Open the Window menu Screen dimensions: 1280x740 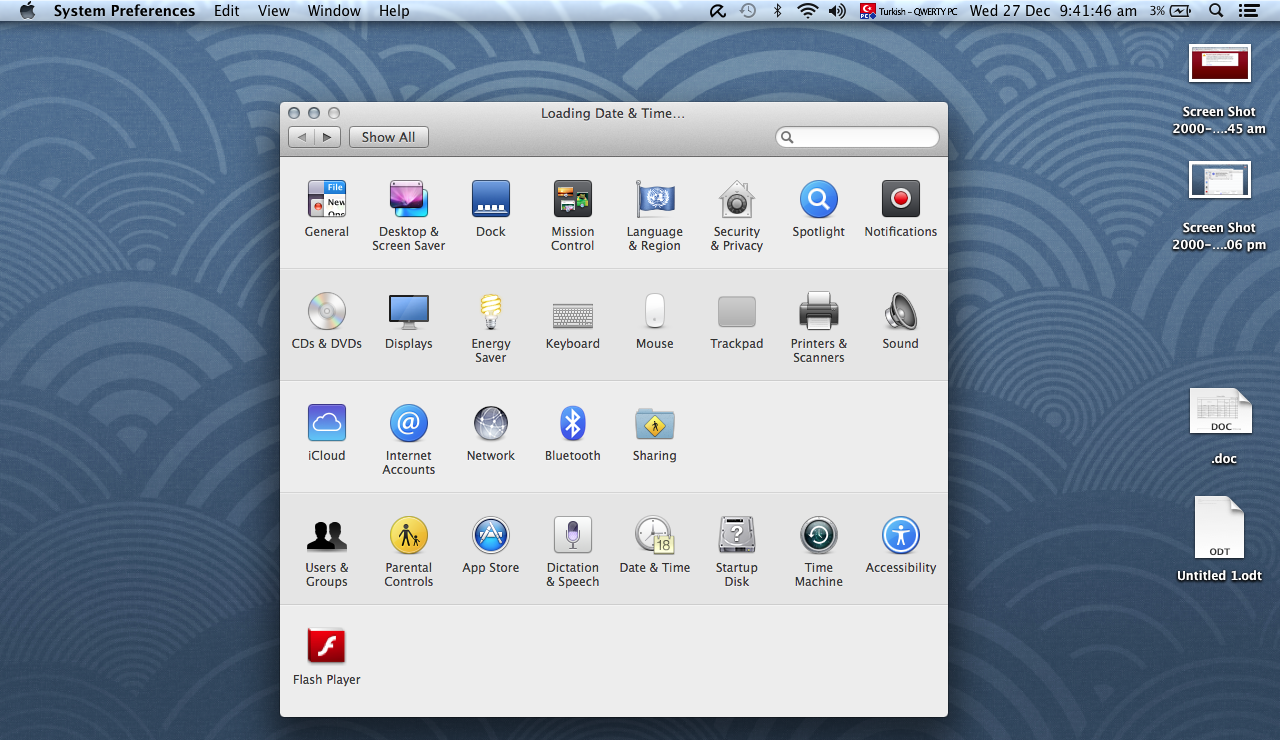pyautogui.click(x=334, y=11)
